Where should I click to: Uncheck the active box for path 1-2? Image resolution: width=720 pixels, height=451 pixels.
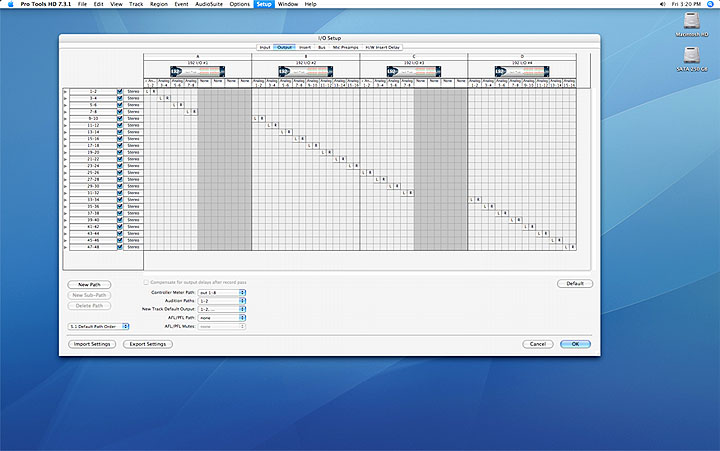pos(120,91)
